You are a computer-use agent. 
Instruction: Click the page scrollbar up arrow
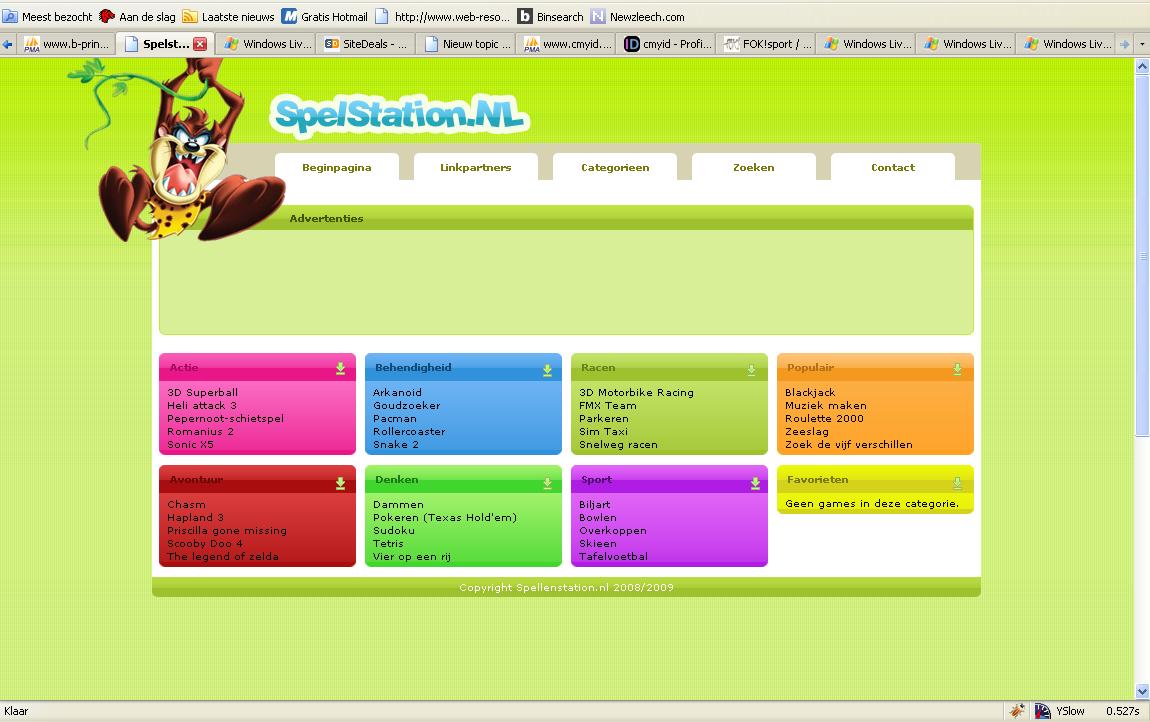[1142, 66]
